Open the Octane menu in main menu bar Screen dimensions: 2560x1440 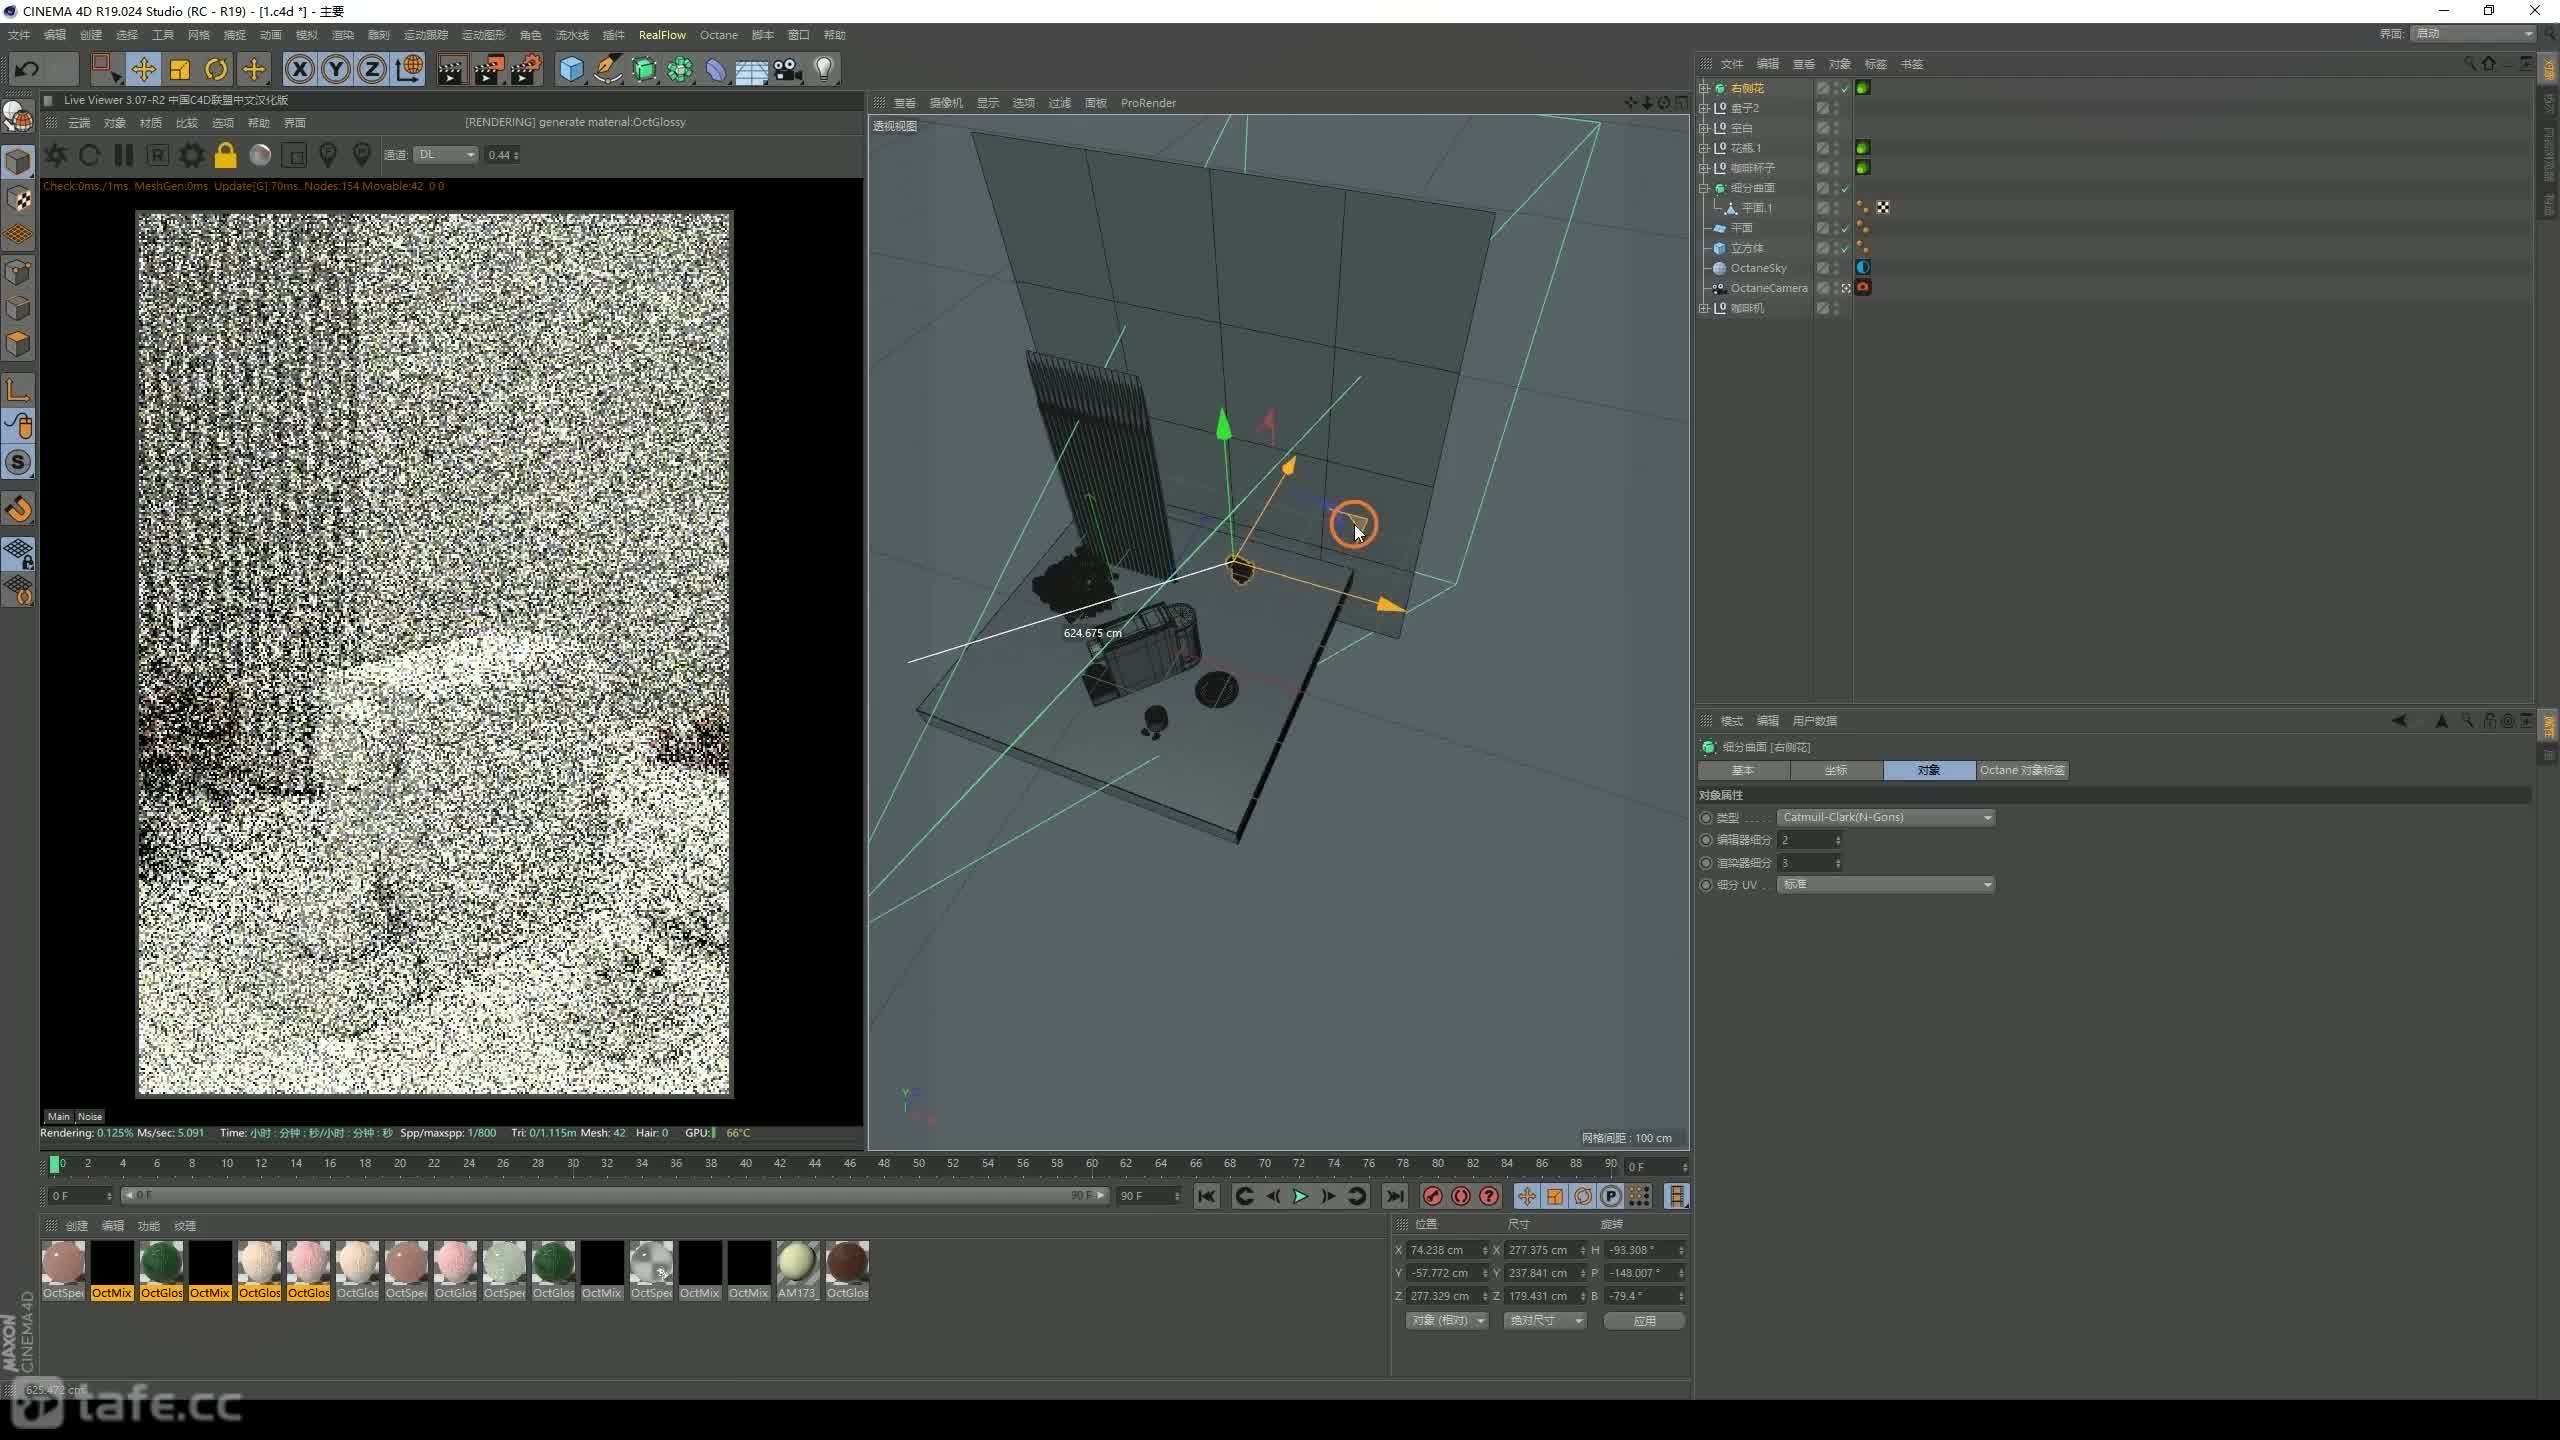pyautogui.click(x=718, y=35)
